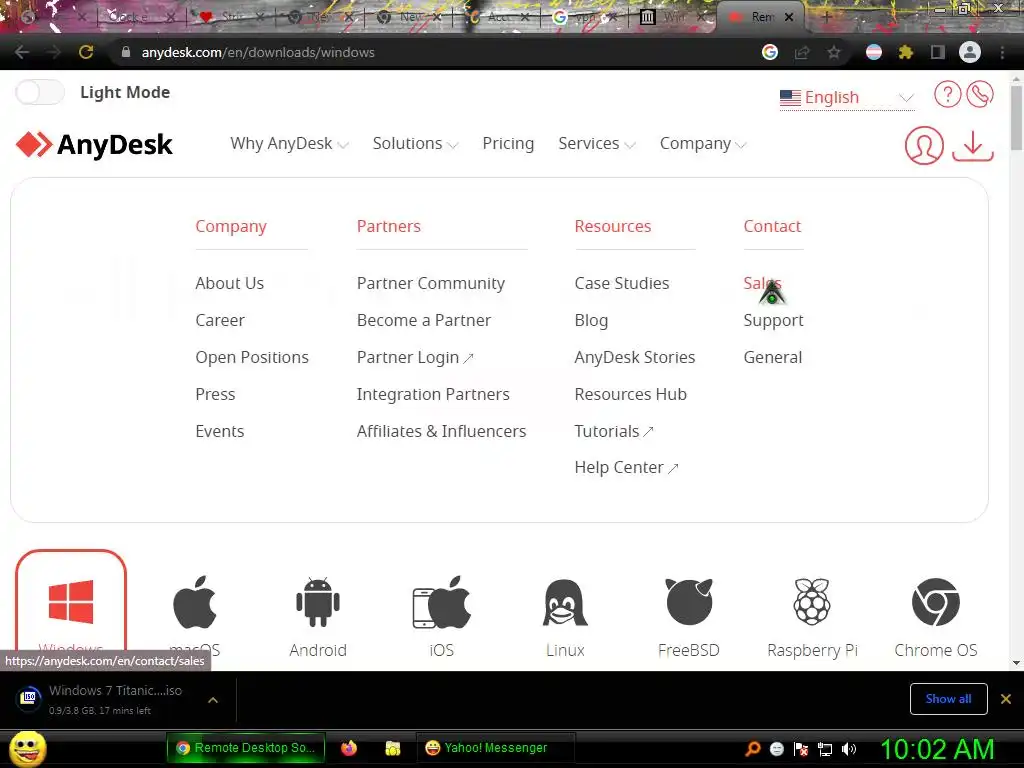The width and height of the screenshot is (1024, 768).
Task: Open Partner Login external link
Action: [415, 357]
